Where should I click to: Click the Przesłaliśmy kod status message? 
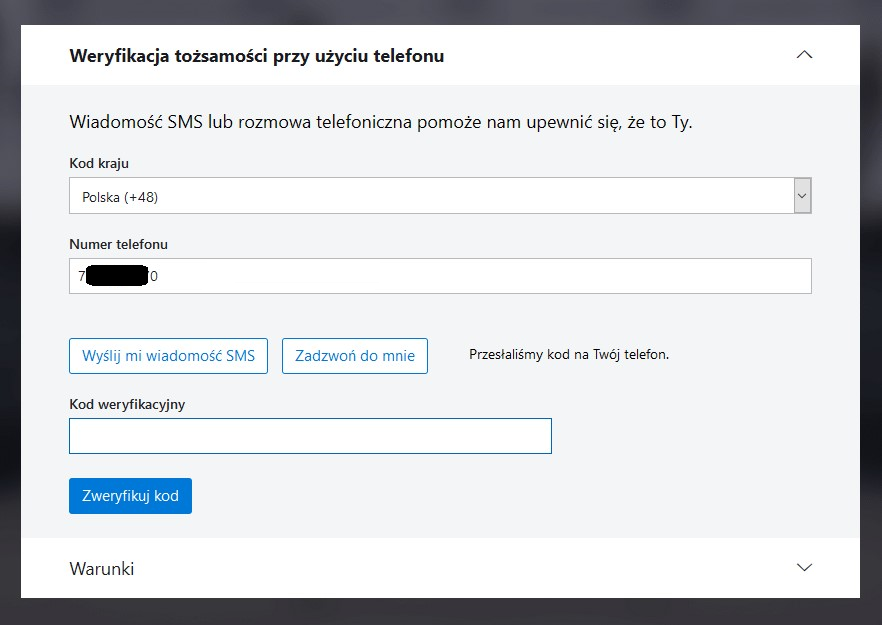[569, 354]
